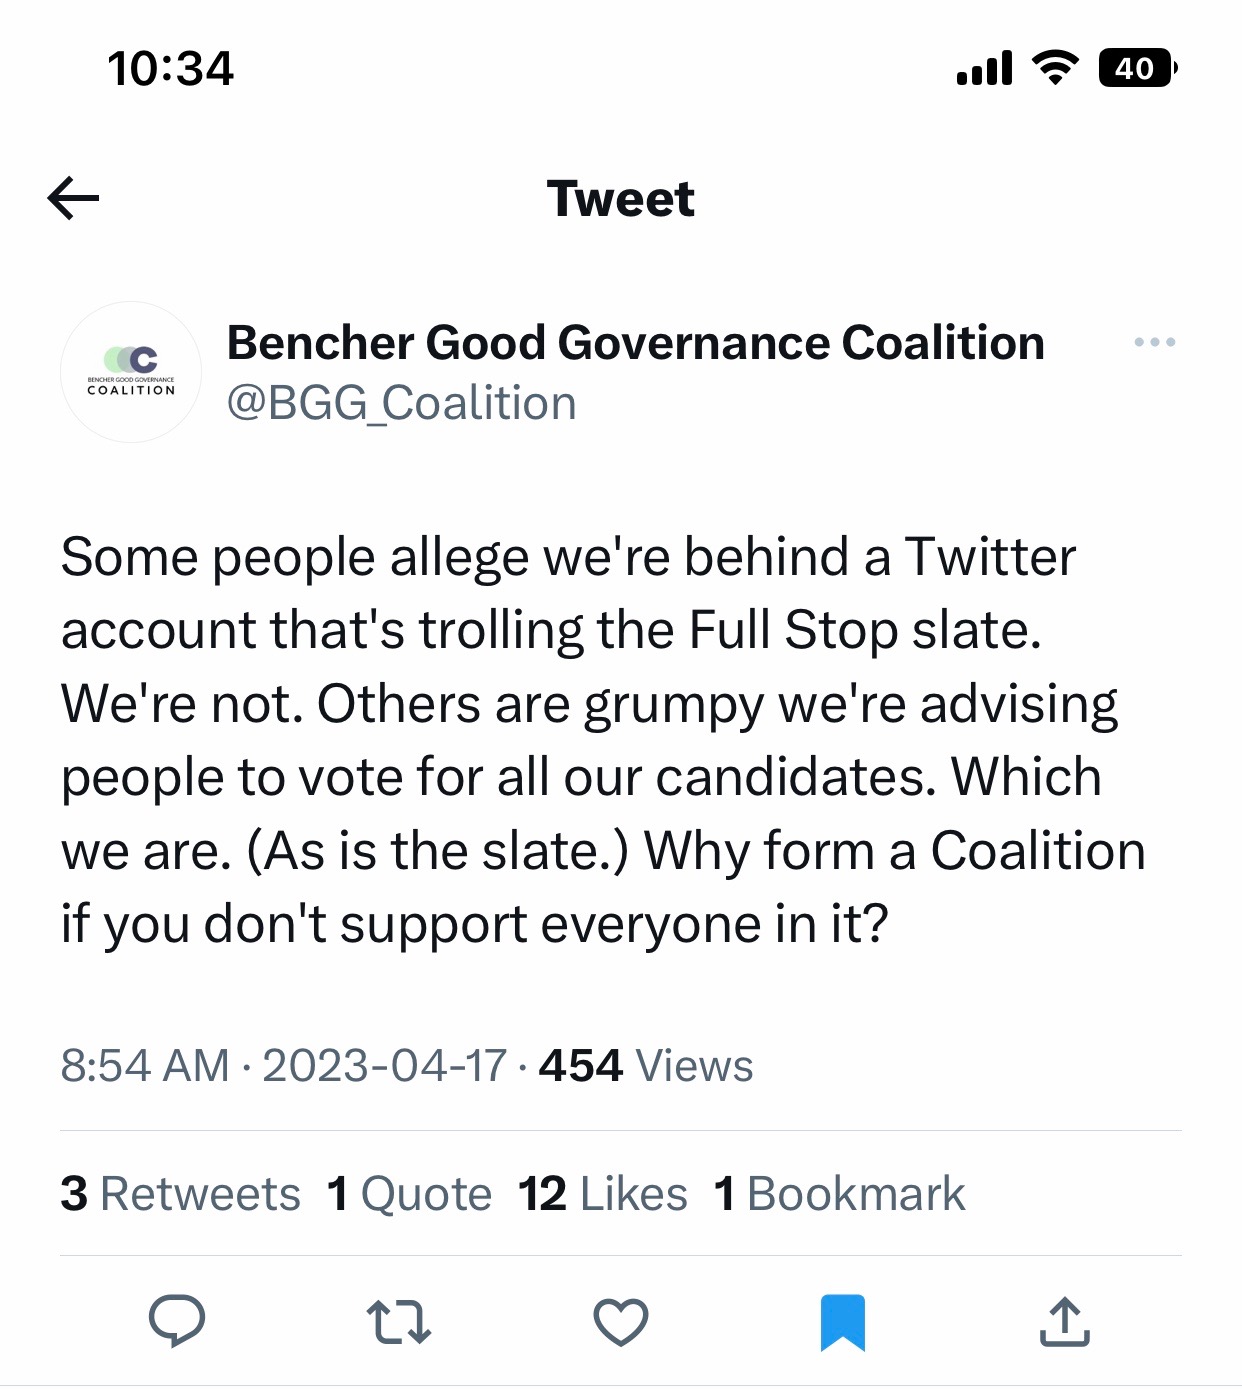
Task: Like the tweet with the heart icon
Action: [x=621, y=1321]
